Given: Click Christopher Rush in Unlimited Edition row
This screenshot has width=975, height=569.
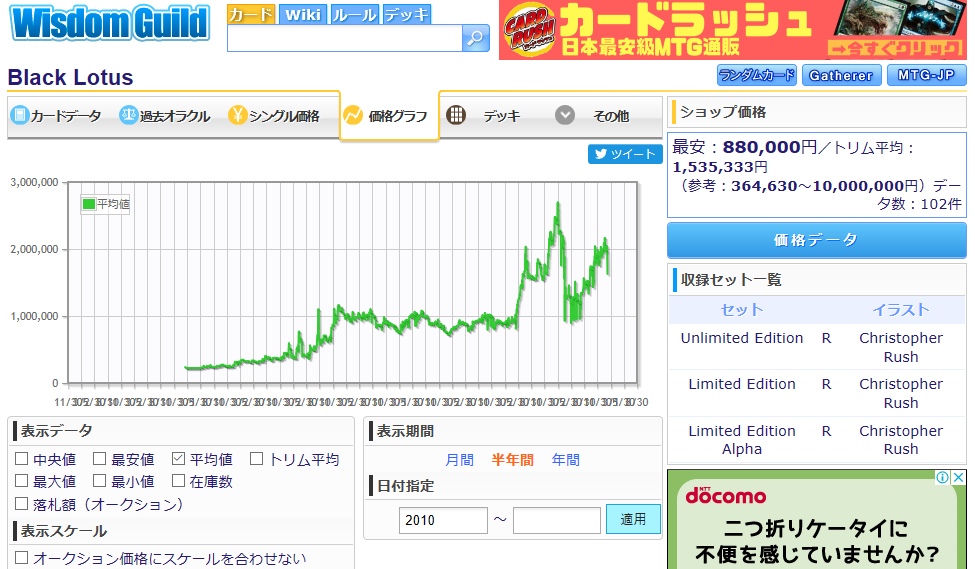Looking at the screenshot, I should (x=901, y=347).
